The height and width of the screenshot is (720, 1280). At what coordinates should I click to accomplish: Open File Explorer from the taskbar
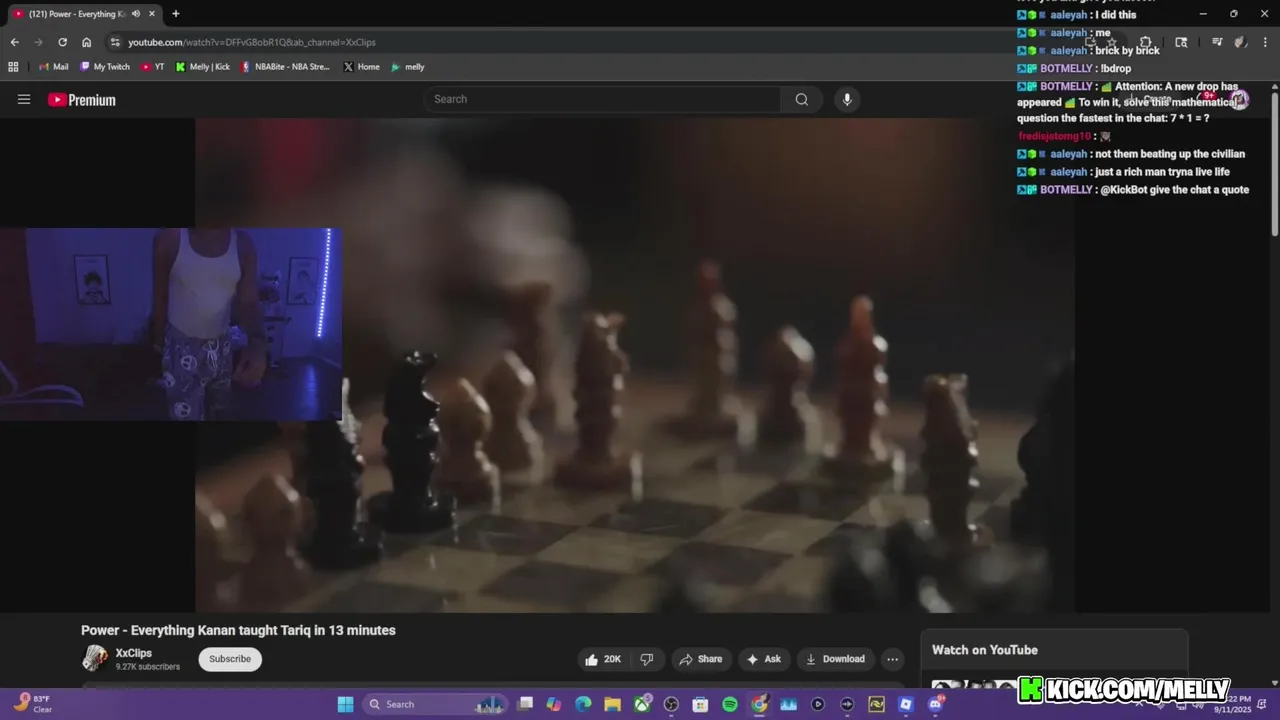click(612, 704)
